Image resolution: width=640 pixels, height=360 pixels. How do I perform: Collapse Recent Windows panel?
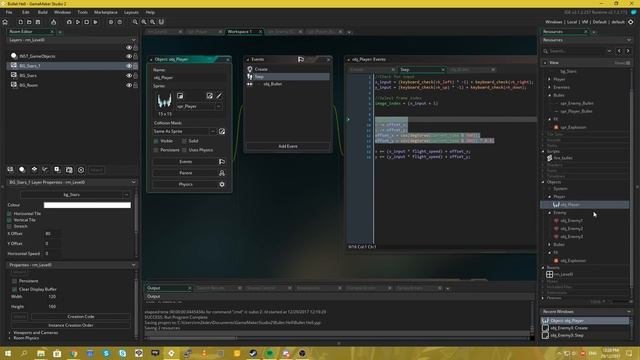coord(629,311)
